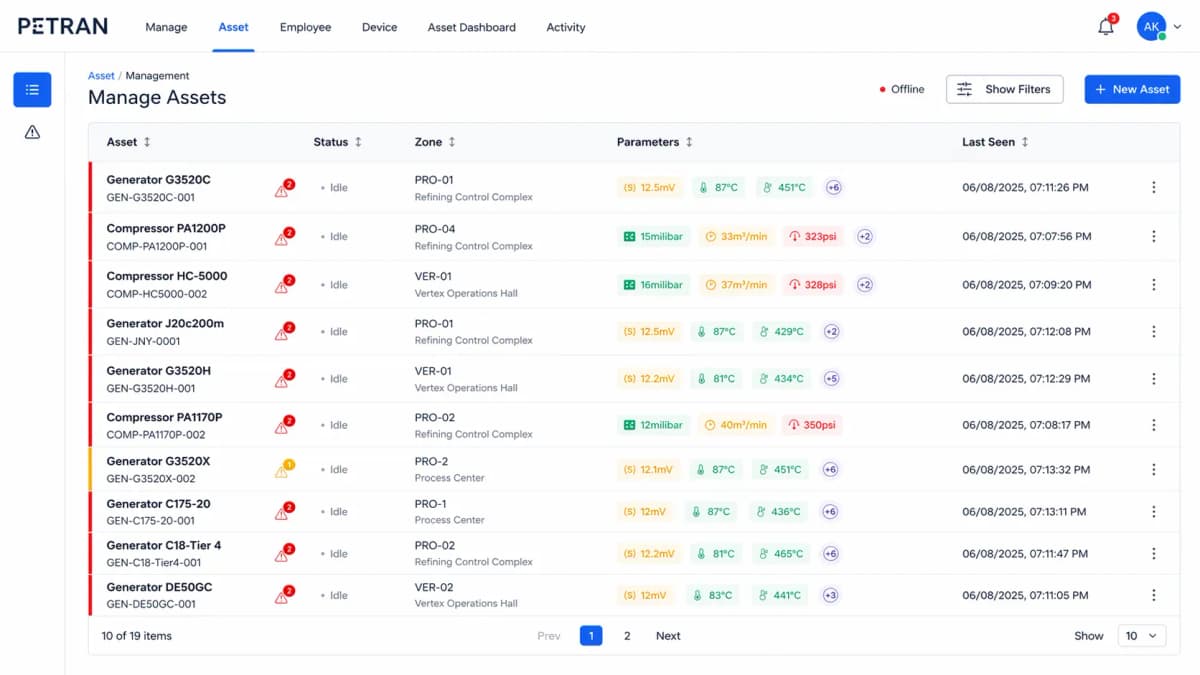This screenshot has height=675, width=1200.
Task: Open the notifications bell with badge
Action: pyautogui.click(x=1105, y=26)
